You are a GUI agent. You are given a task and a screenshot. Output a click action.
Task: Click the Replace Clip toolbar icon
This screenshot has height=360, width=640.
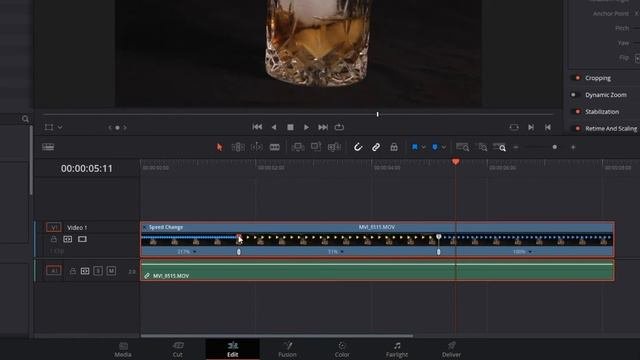pos(334,147)
